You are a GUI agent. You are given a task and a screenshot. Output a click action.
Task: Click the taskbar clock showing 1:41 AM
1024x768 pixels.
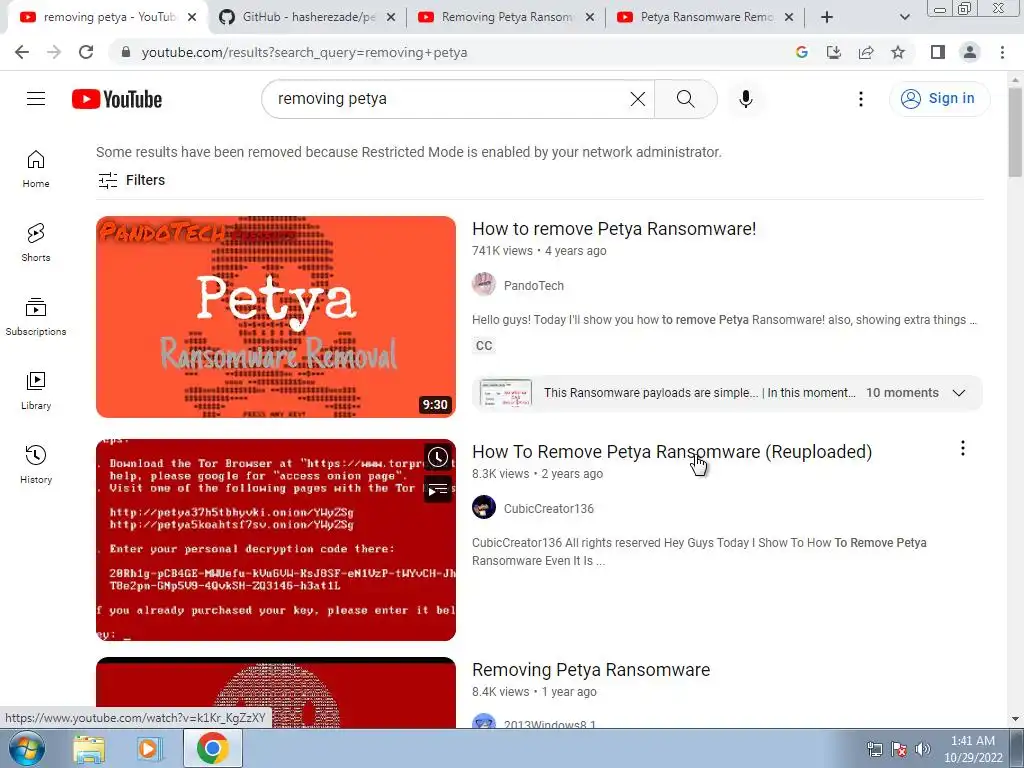point(973,748)
